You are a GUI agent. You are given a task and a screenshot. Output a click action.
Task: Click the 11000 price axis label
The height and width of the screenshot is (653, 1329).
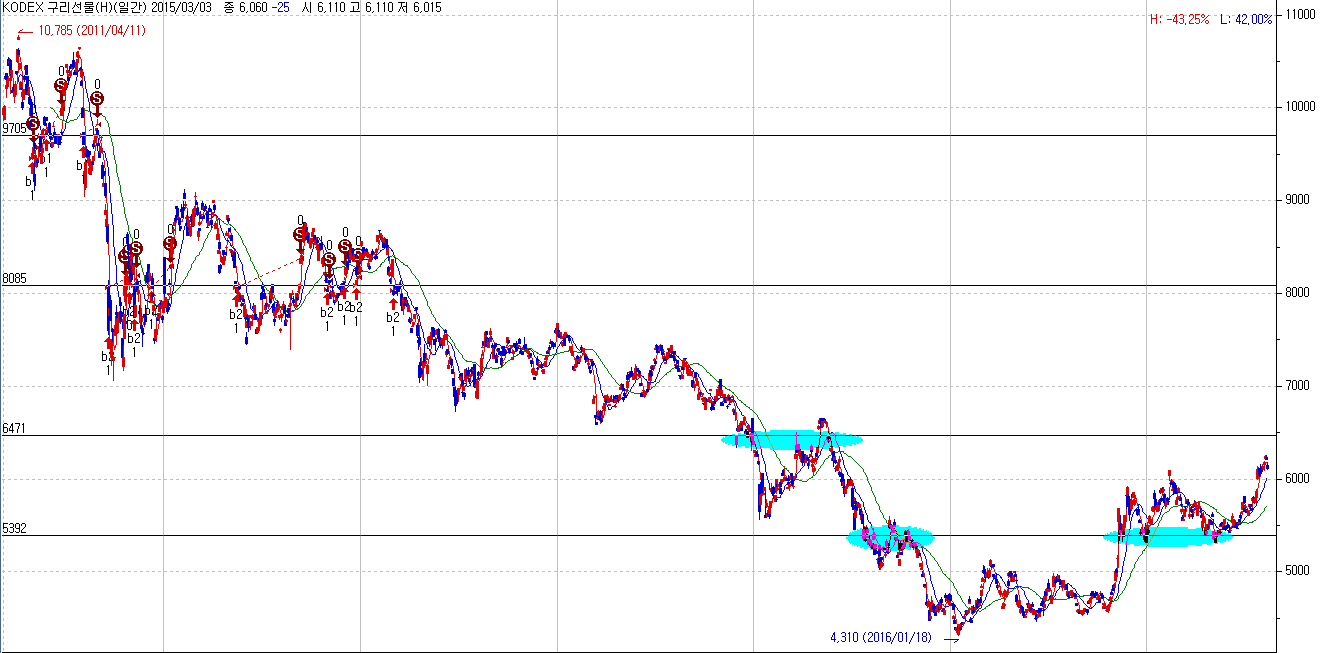pos(1302,14)
